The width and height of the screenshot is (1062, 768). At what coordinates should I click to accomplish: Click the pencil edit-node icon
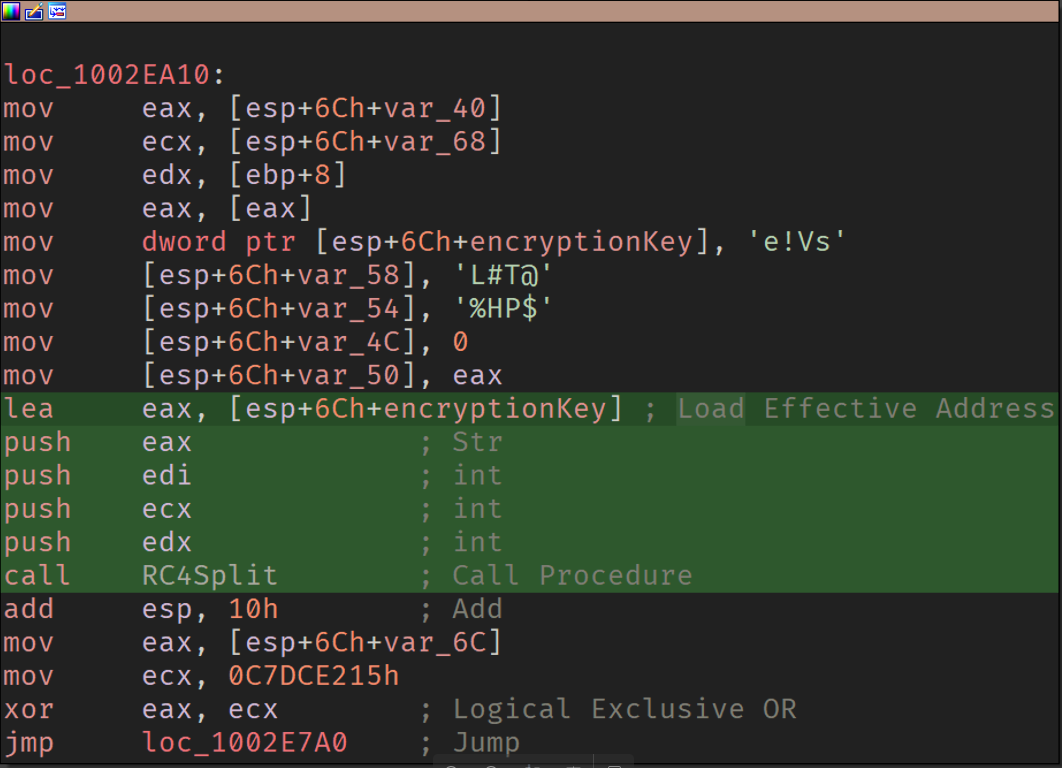pyautogui.click(x=34, y=11)
